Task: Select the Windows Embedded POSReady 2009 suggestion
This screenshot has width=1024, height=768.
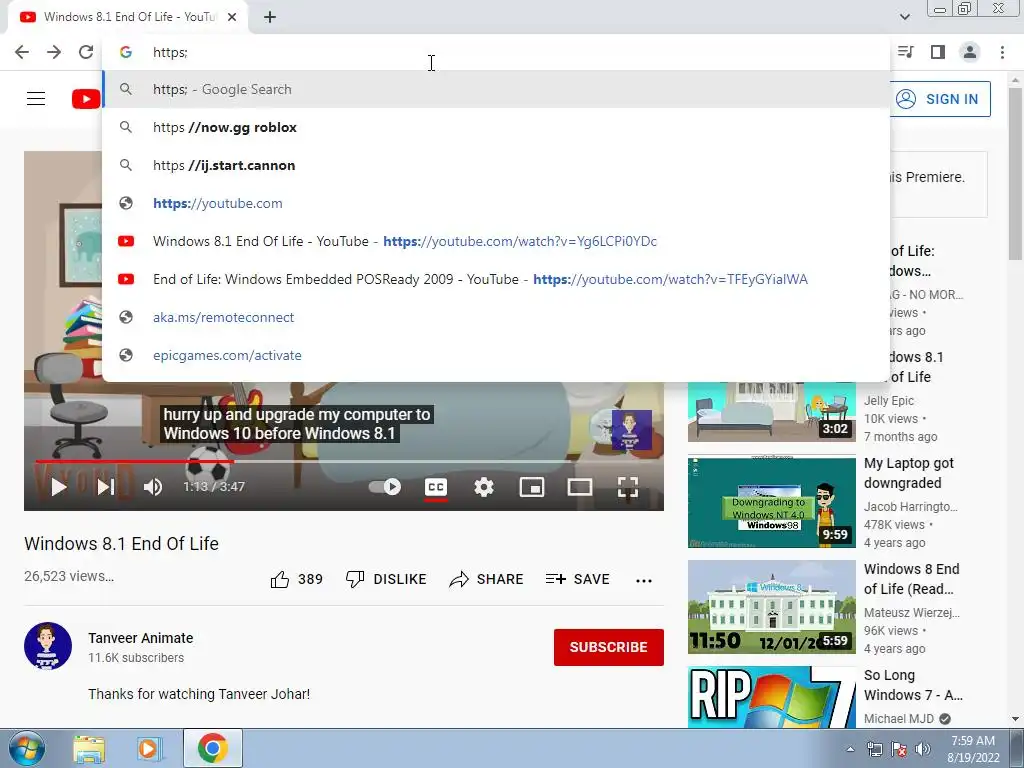Action: [496, 279]
